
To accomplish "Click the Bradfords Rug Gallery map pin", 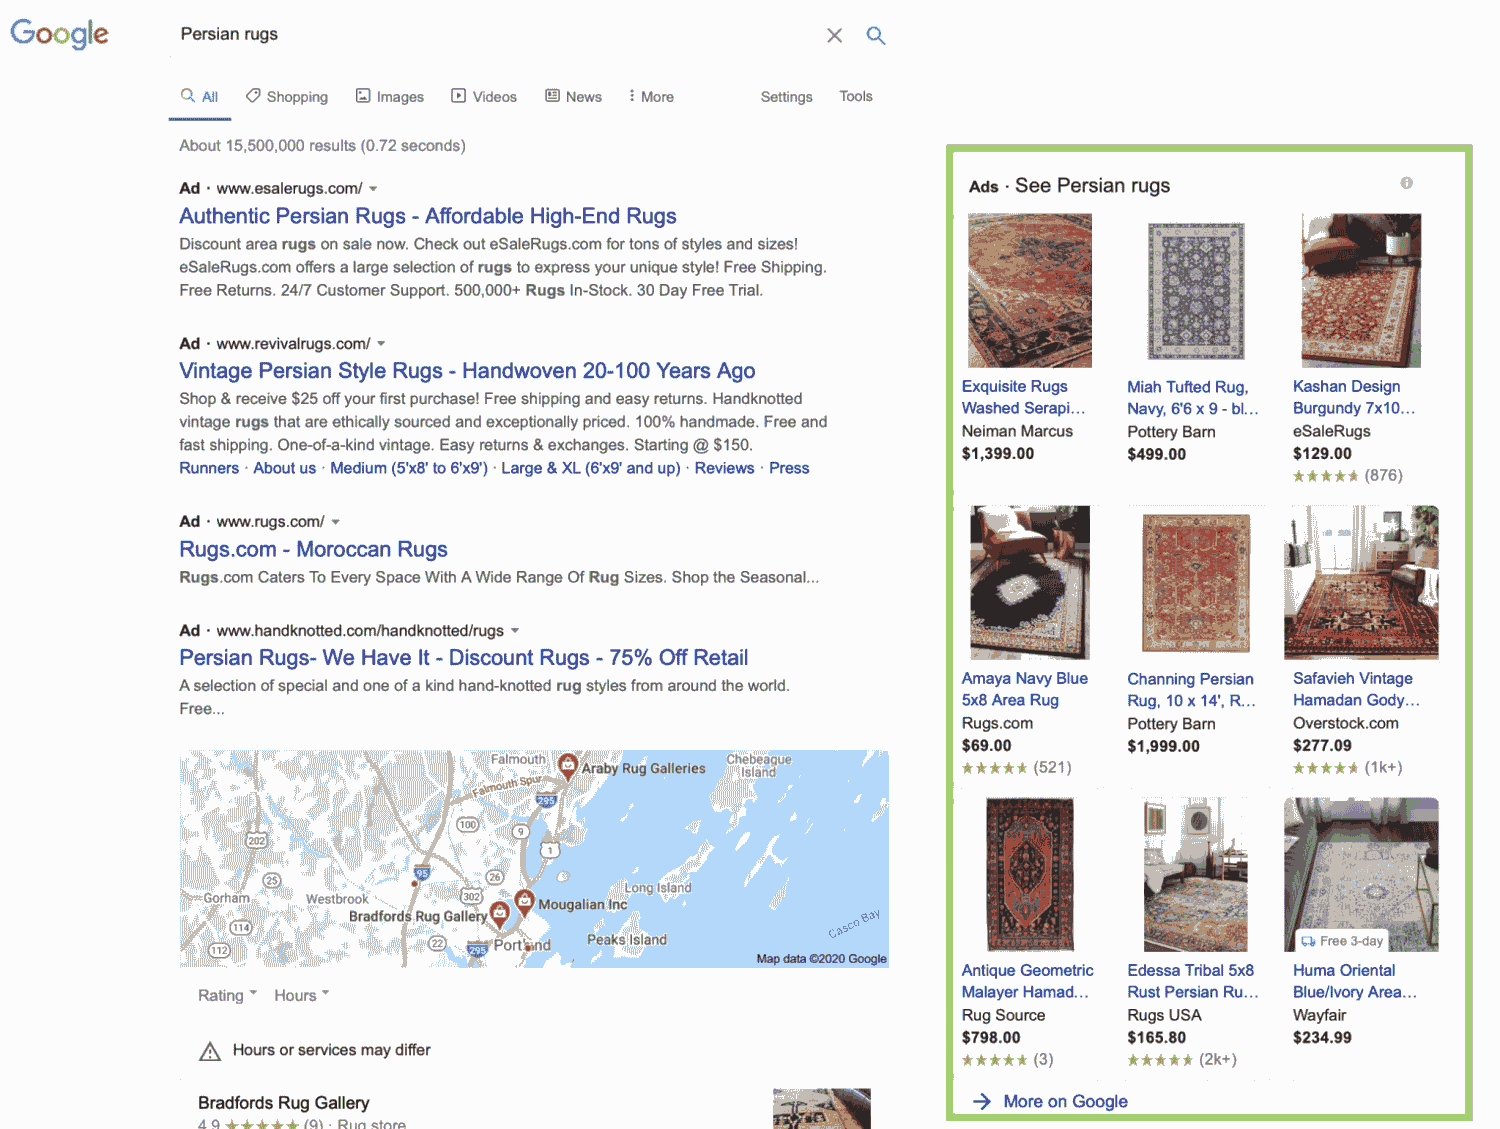I will [x=499, y=914].
